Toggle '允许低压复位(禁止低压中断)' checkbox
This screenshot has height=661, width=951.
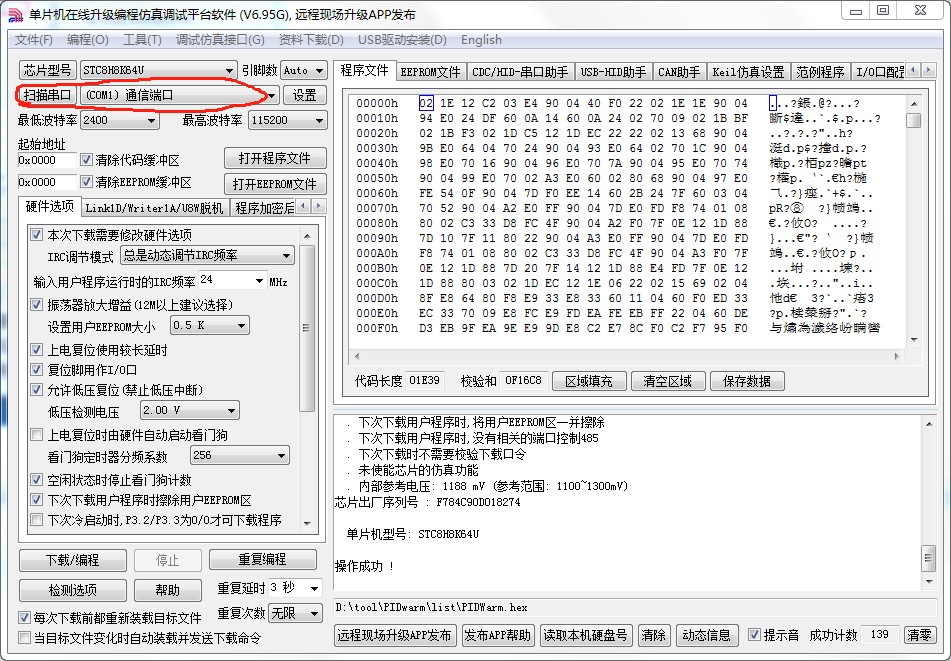pyautogui.click(x=36, y=390)
